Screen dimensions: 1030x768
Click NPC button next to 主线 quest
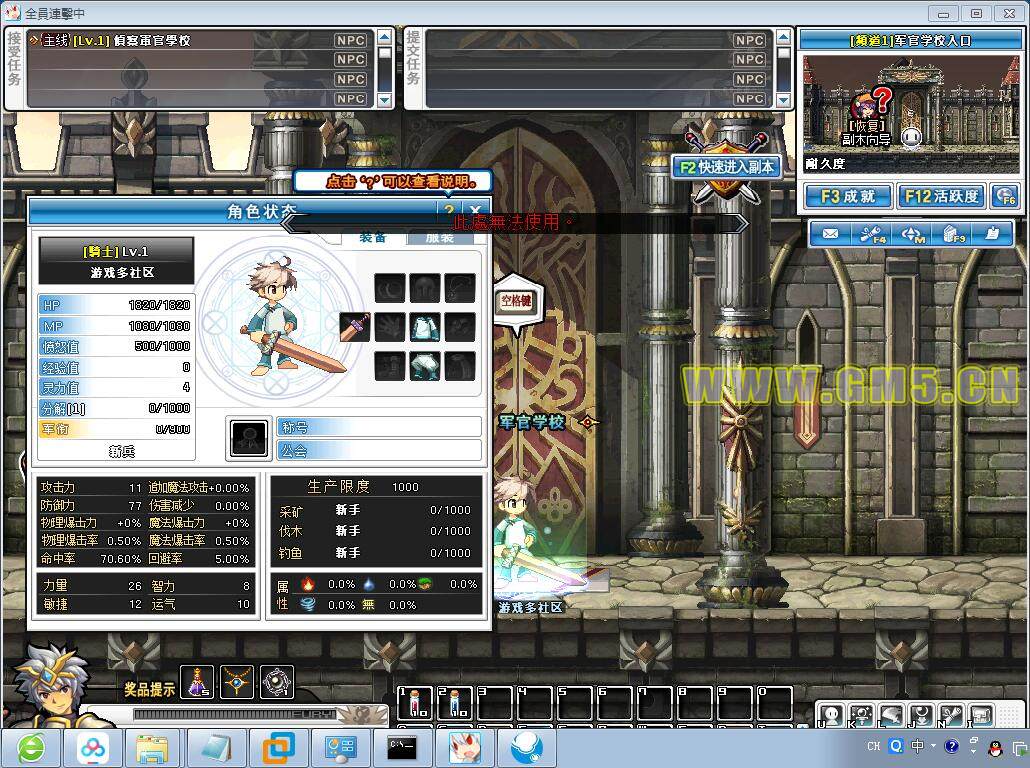tap(350, 41)
